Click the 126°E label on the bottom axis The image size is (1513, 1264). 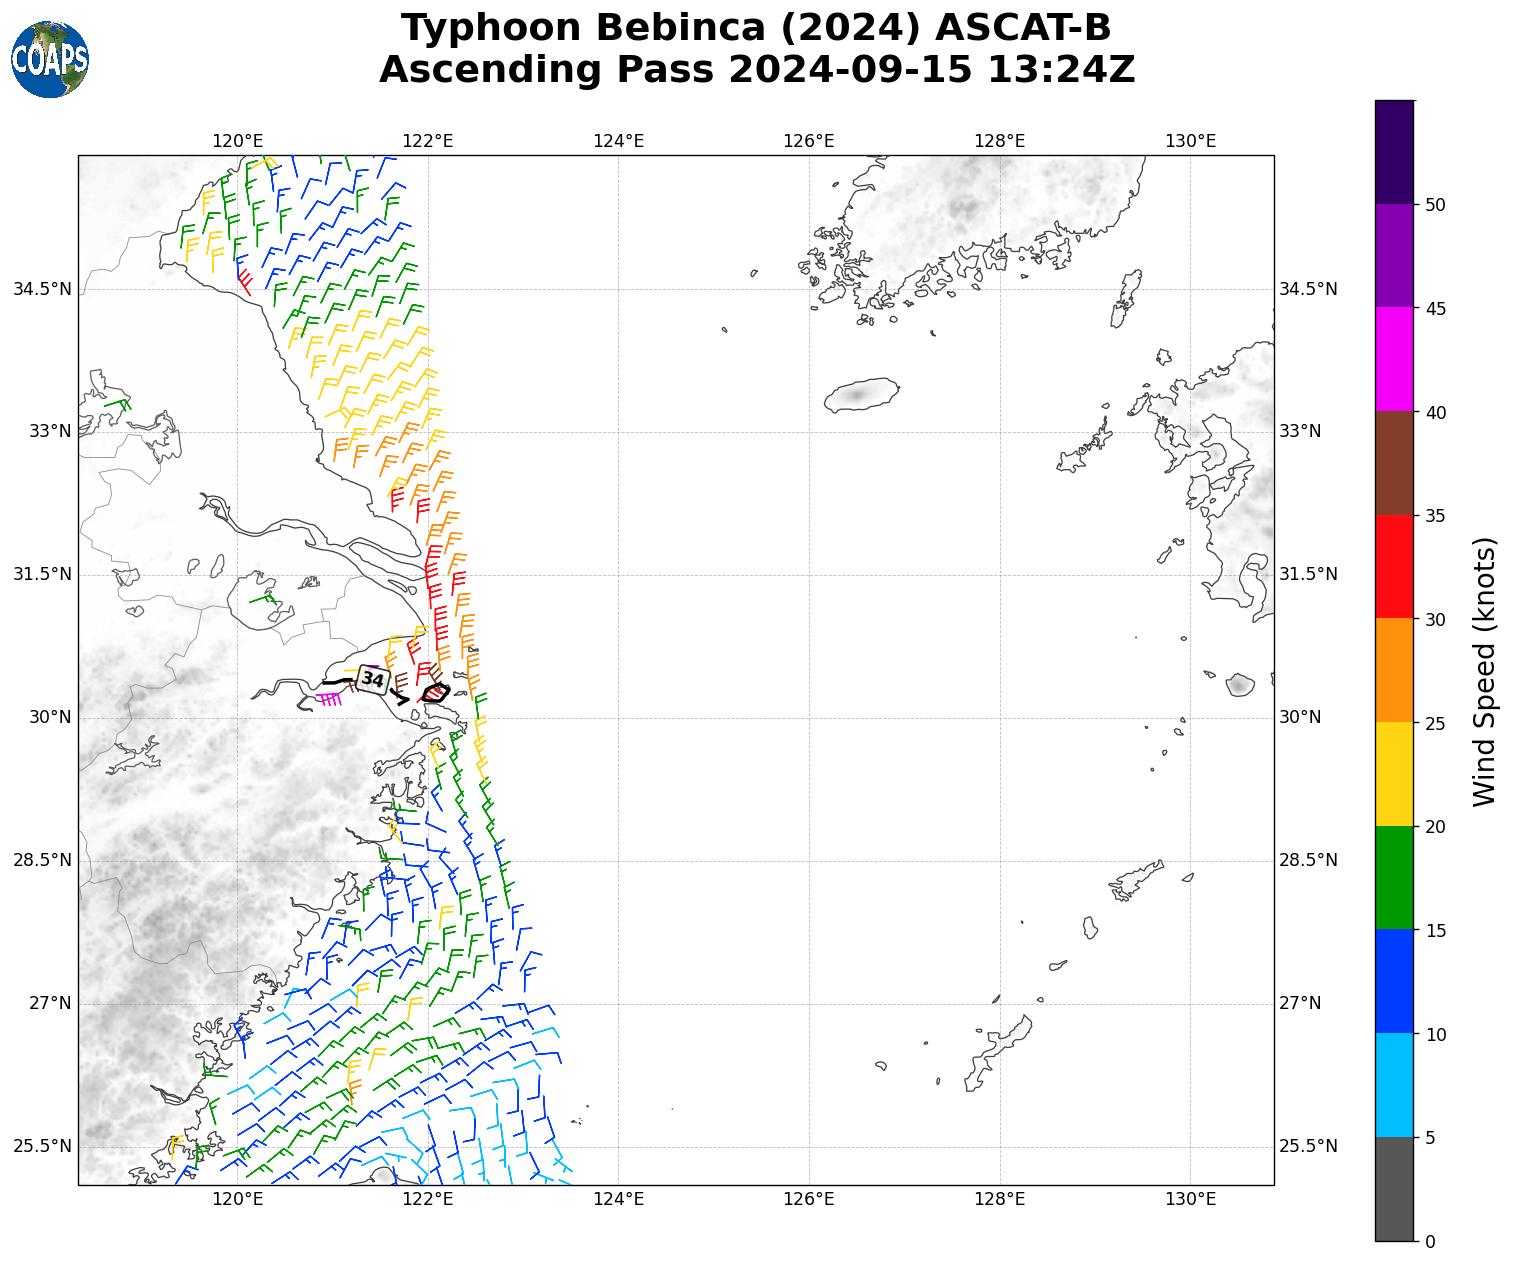tap(808, 1199)
